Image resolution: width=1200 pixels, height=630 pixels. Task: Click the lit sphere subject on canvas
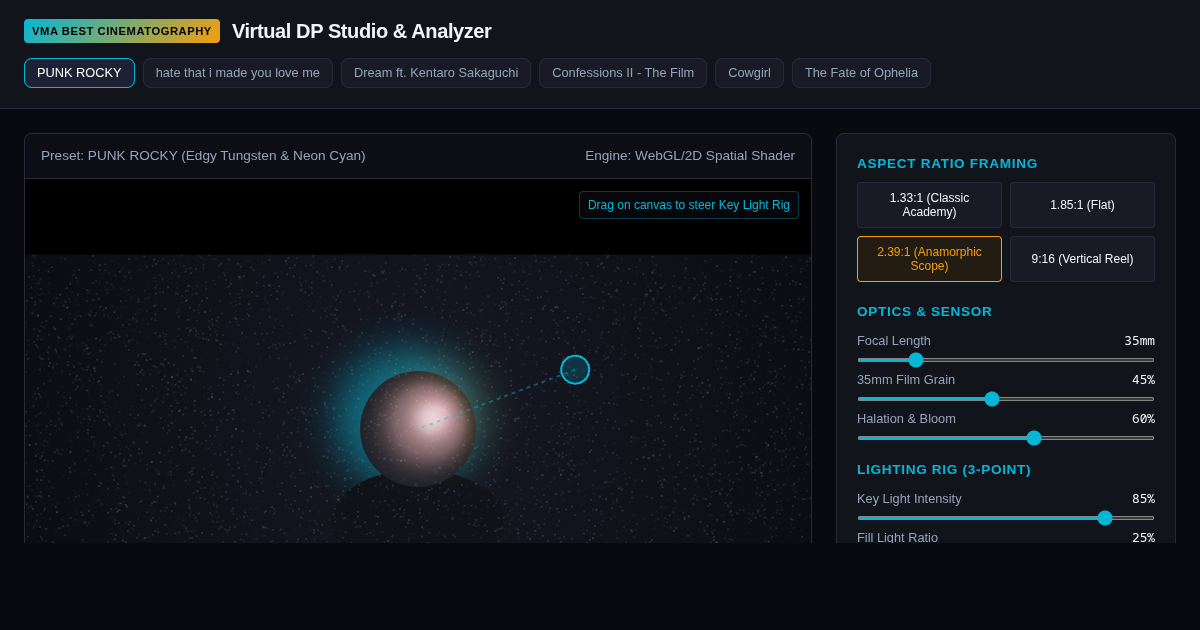(418, 429)
